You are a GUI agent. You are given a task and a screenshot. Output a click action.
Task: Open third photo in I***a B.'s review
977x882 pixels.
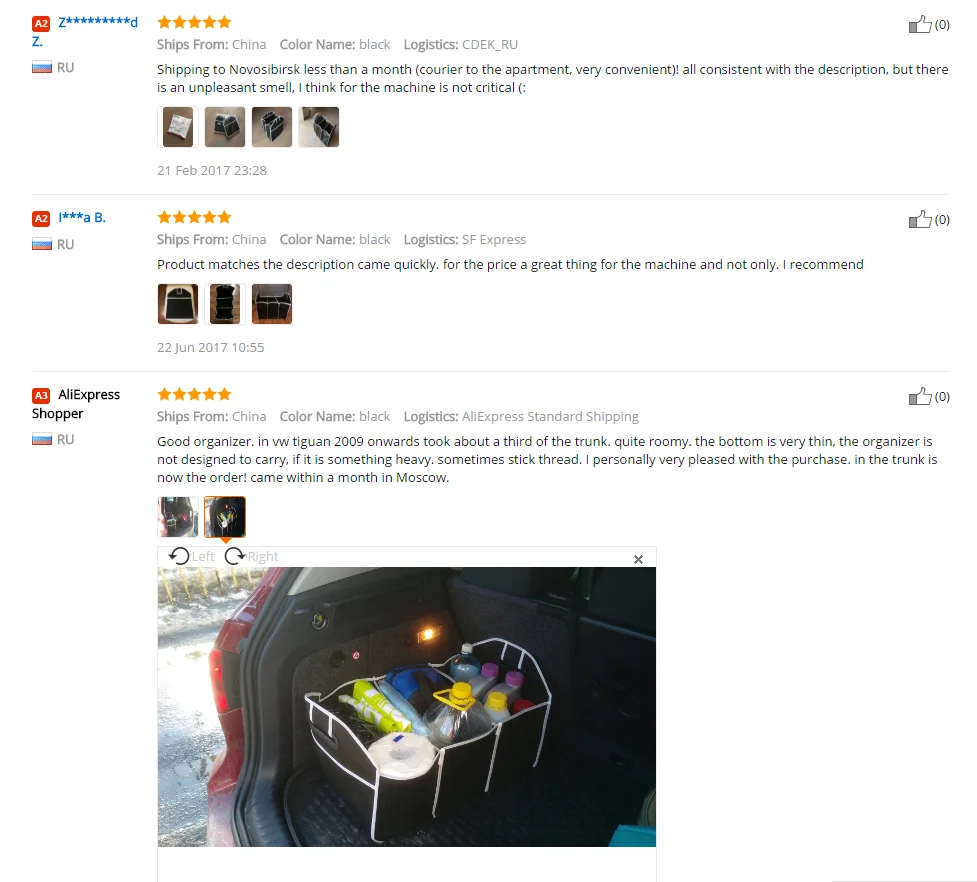click(272, 304)
